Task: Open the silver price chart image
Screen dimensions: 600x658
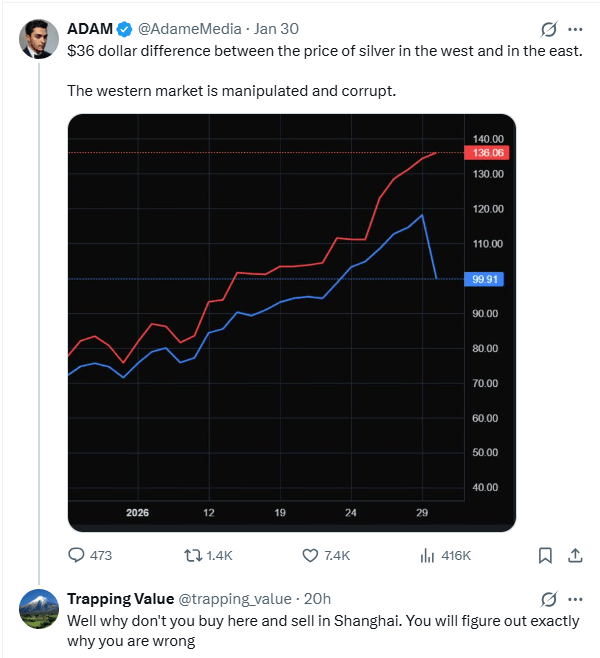Action: pyautogui.click(x=292, y=322)
